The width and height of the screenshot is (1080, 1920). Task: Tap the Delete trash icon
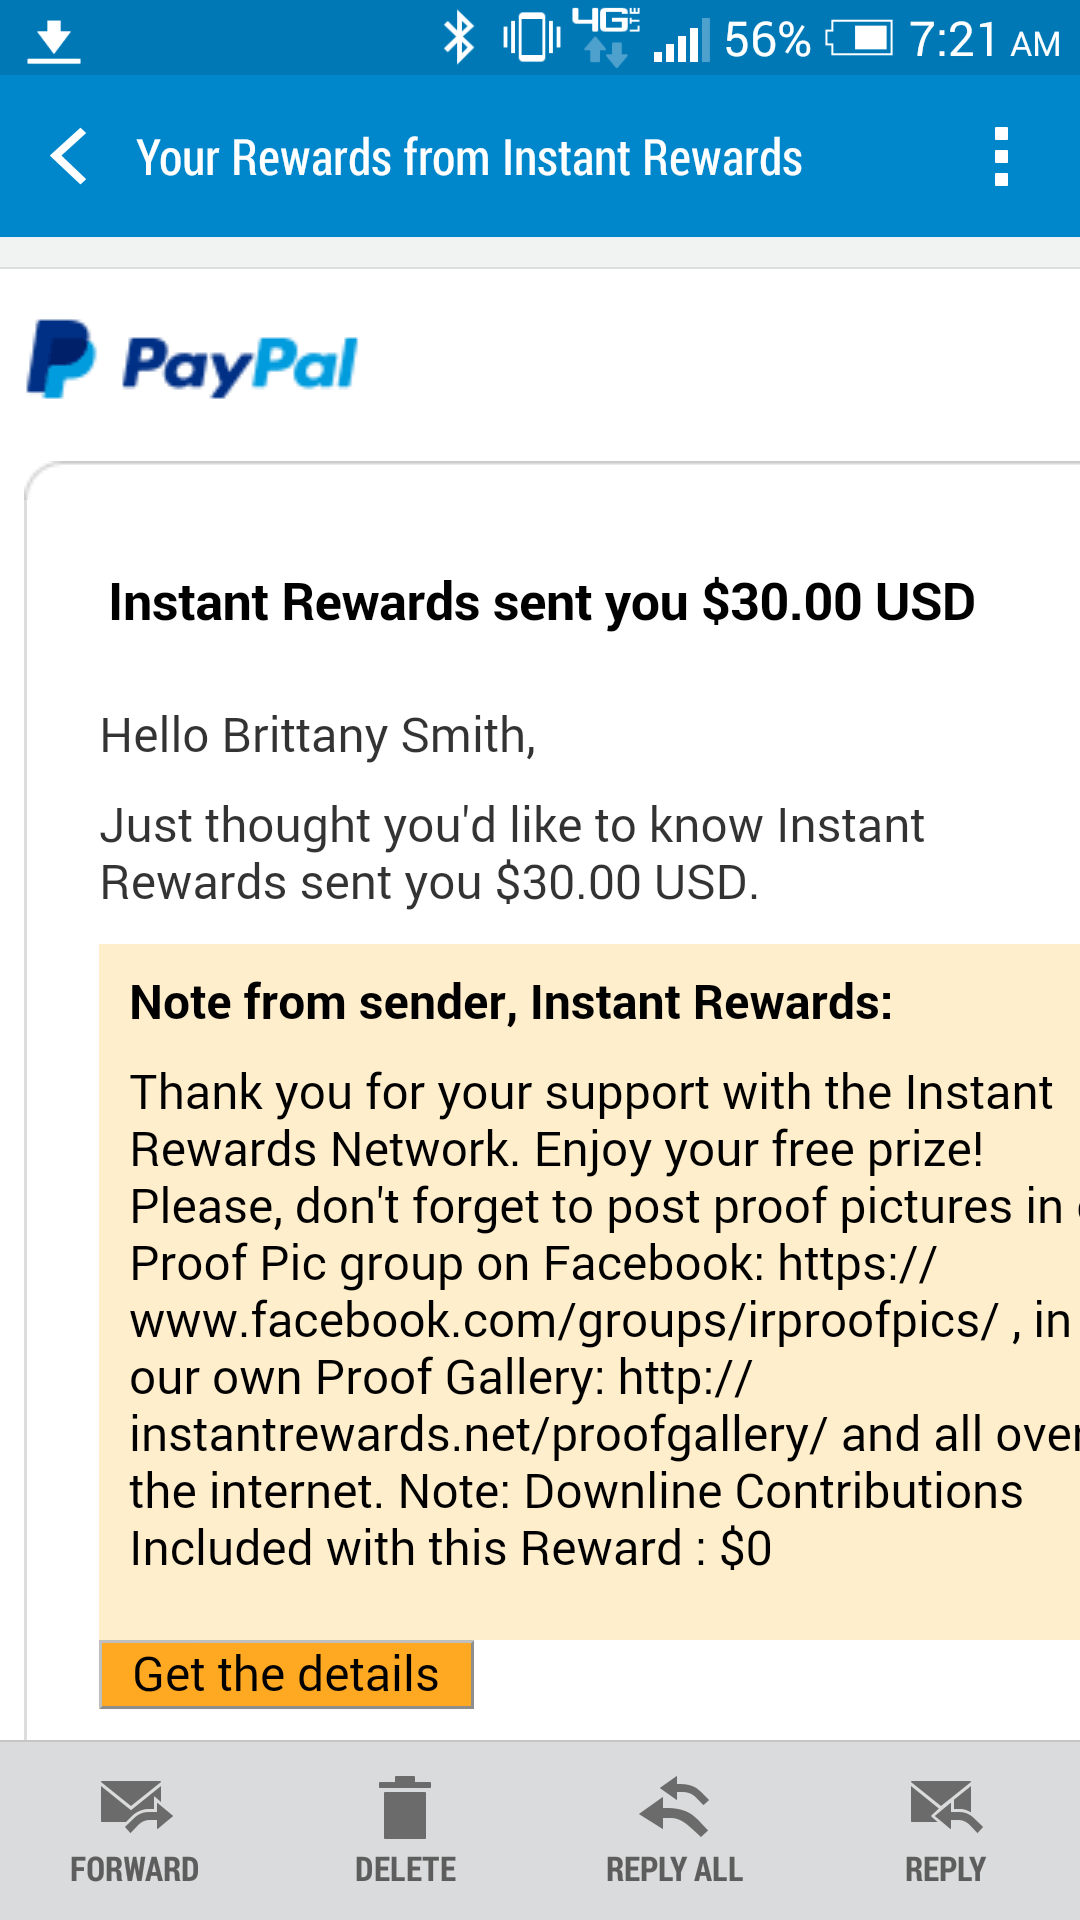click(406, 1807)
